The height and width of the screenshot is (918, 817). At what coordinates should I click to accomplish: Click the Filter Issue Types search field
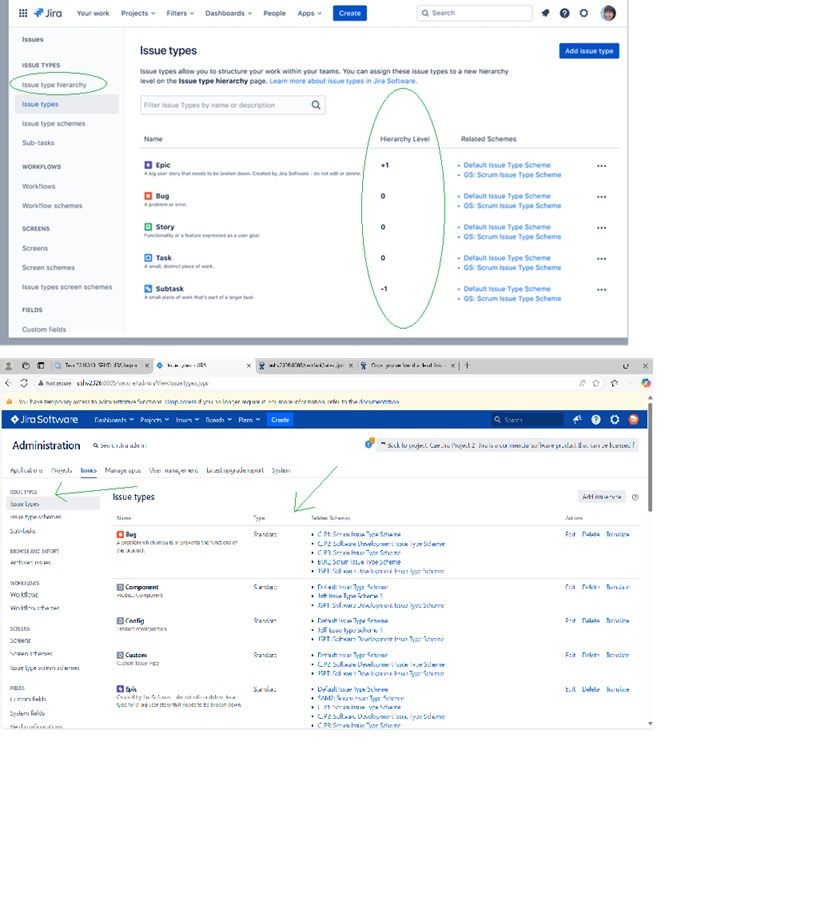(x=233, y=105)
